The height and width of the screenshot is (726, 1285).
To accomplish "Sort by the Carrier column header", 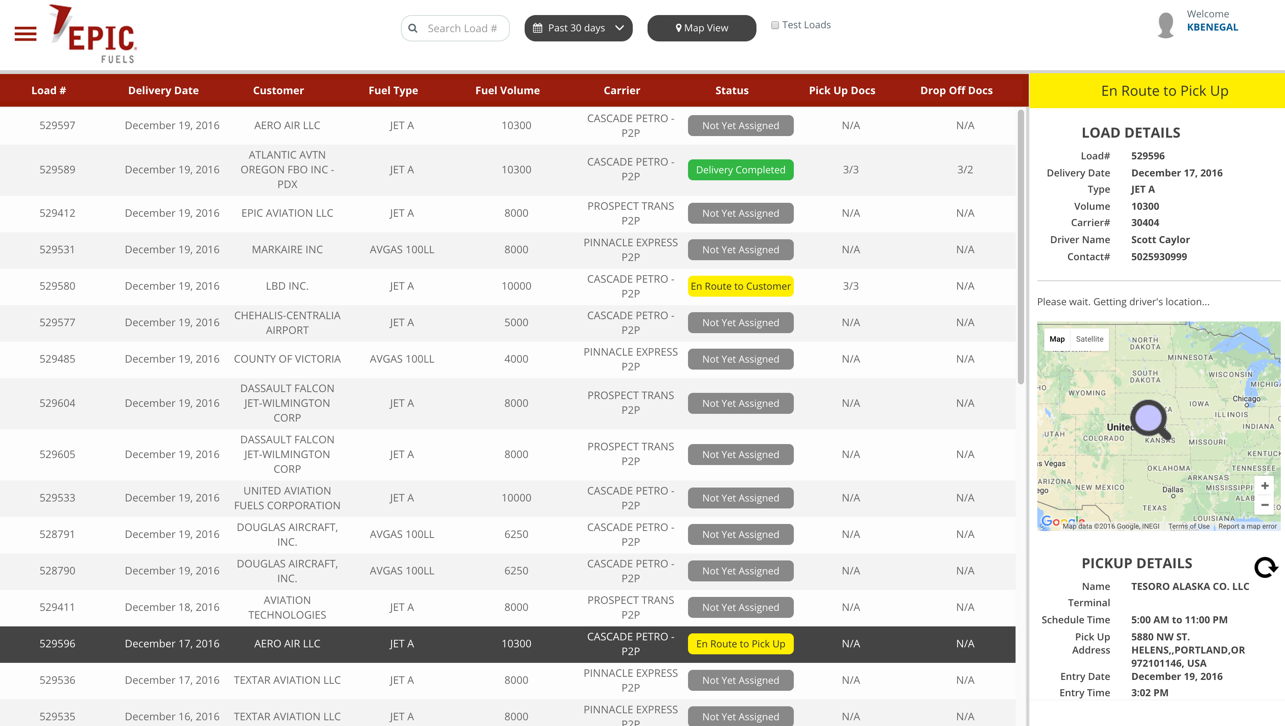I will [622, 90].
